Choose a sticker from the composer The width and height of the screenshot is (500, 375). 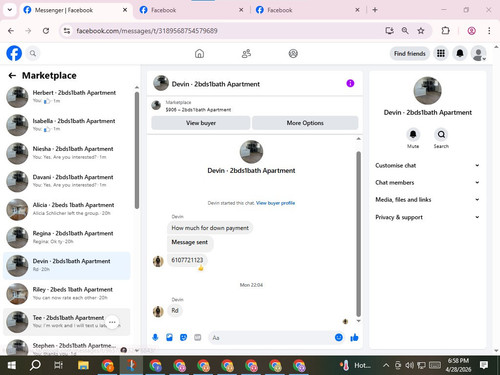coord(183,337)
